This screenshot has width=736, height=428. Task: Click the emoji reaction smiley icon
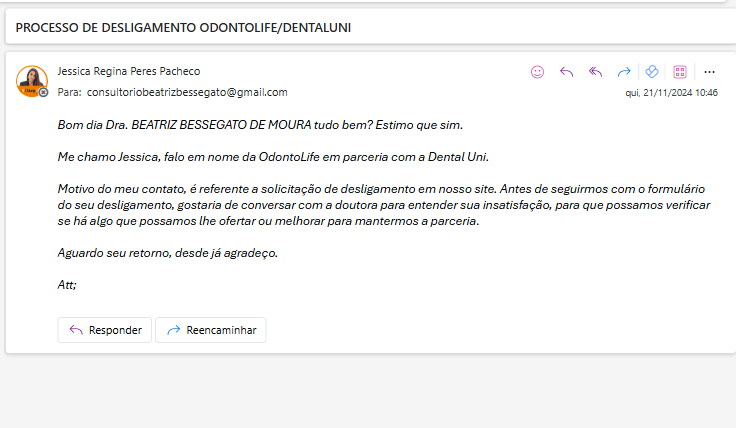pos(538,72)
